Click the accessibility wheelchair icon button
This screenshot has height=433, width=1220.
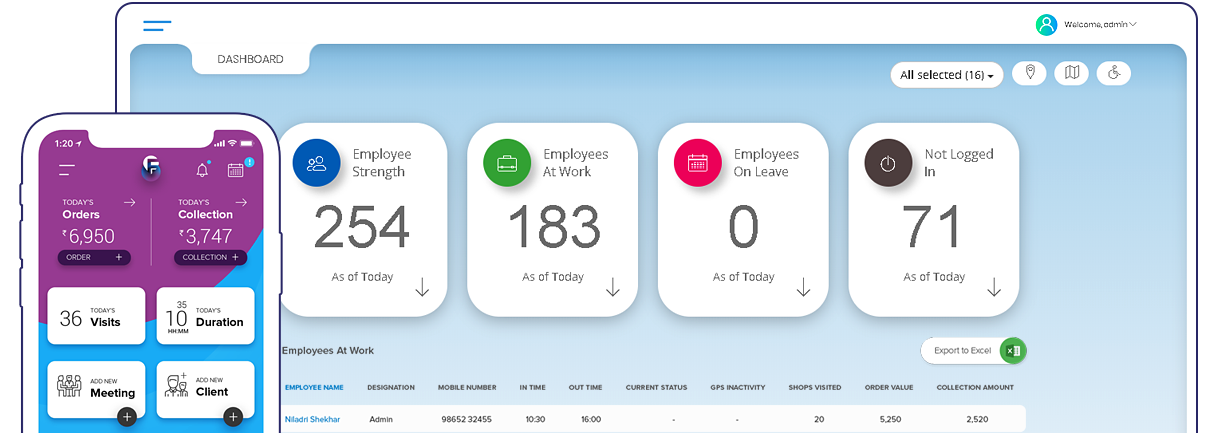coord(1114,73)
